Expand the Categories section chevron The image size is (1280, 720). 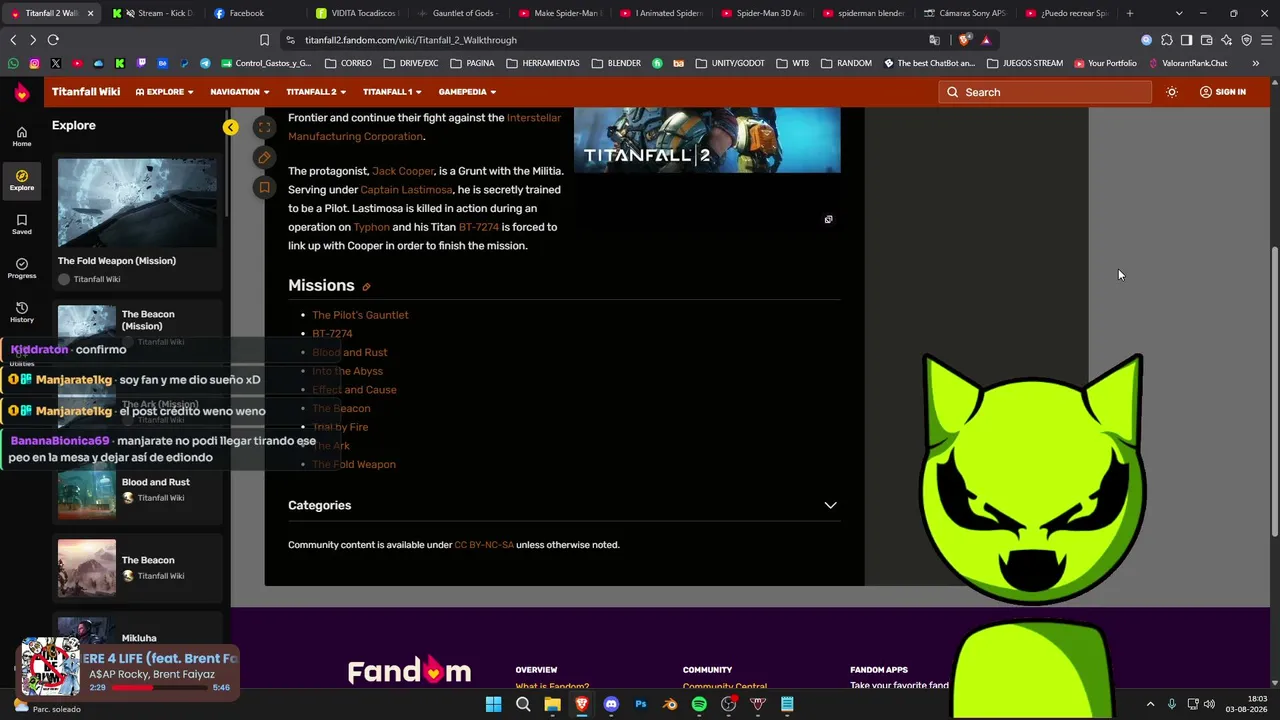(830, 505)
